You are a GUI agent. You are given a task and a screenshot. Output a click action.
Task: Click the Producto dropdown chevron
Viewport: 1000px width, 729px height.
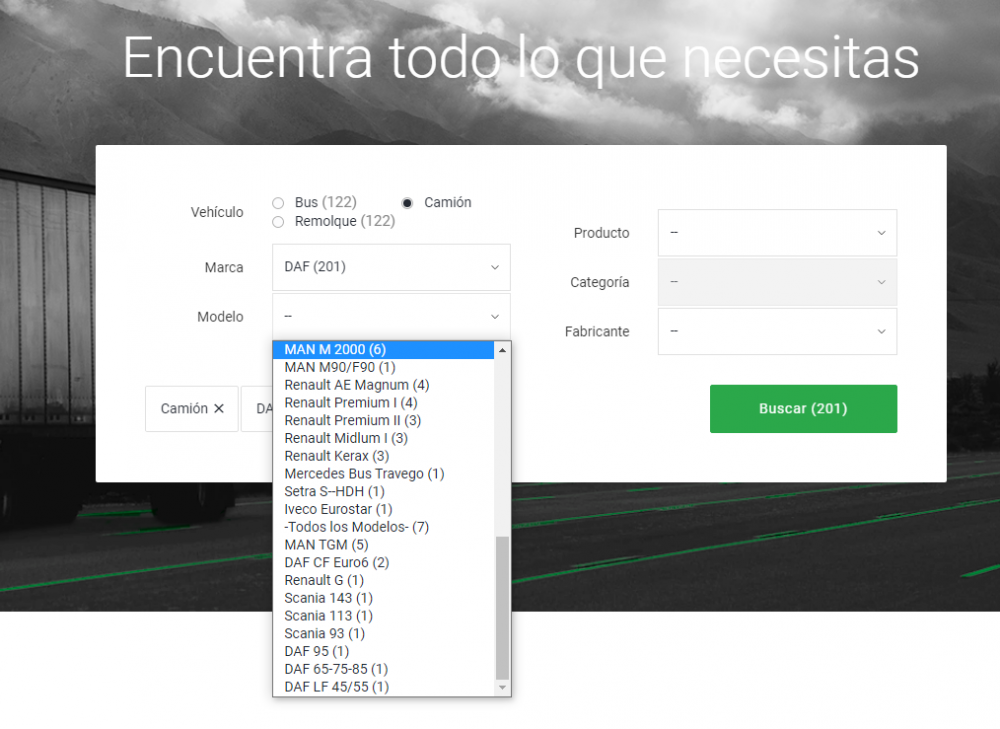(881, 232)
